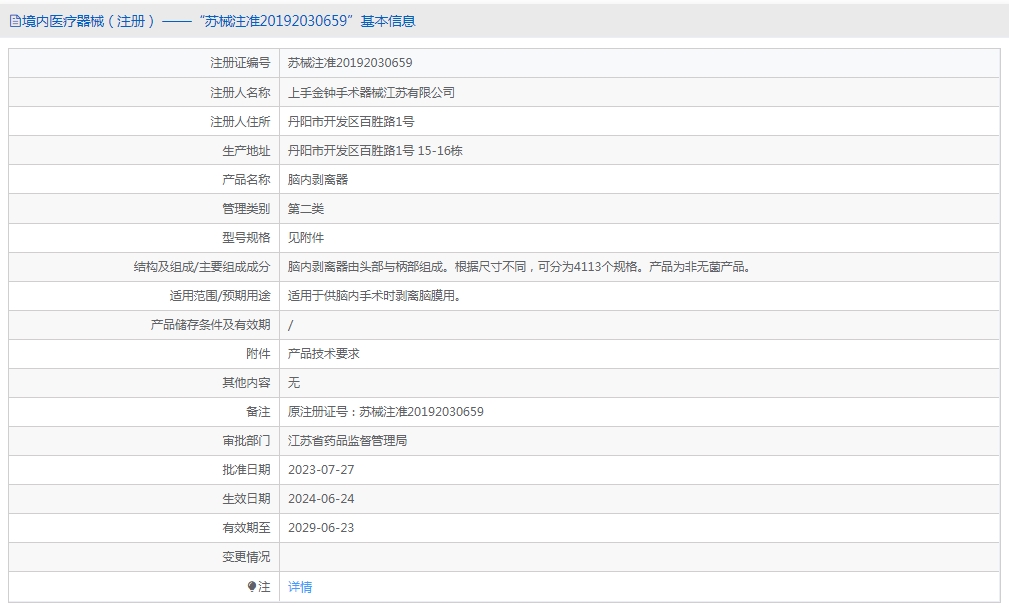Screen dimensions: 1009x612
Task: Click the approving department 江苏省药品监督管理局
Action: pyautogui.click(x=347, y=441)
